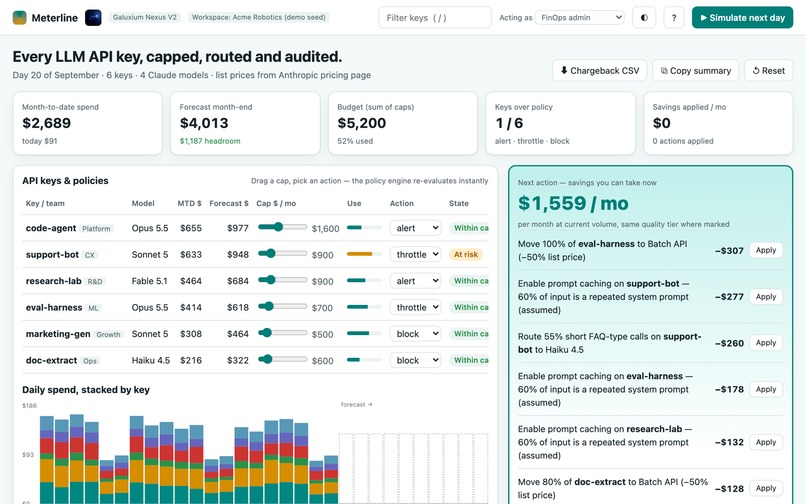Open the doc-extract action dropdown
This screenshot has width=806, height=504.
[x=415, y=361]
